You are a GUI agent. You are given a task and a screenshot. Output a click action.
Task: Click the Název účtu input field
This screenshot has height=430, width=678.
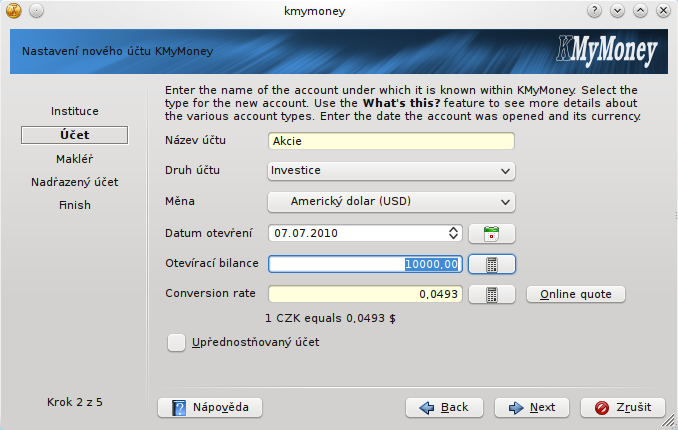click(391, 141)
